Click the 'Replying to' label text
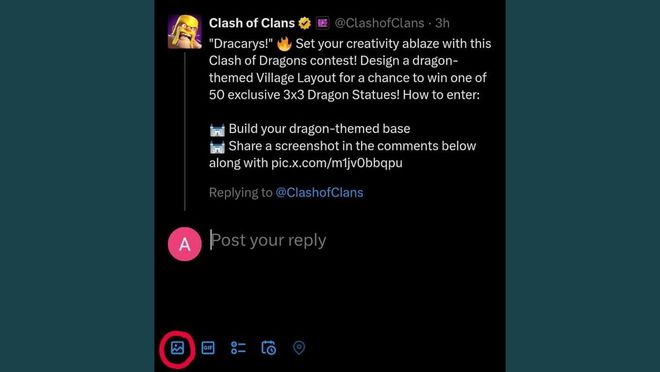The height and width of the screenshot is (372, 660). [241, 193]
